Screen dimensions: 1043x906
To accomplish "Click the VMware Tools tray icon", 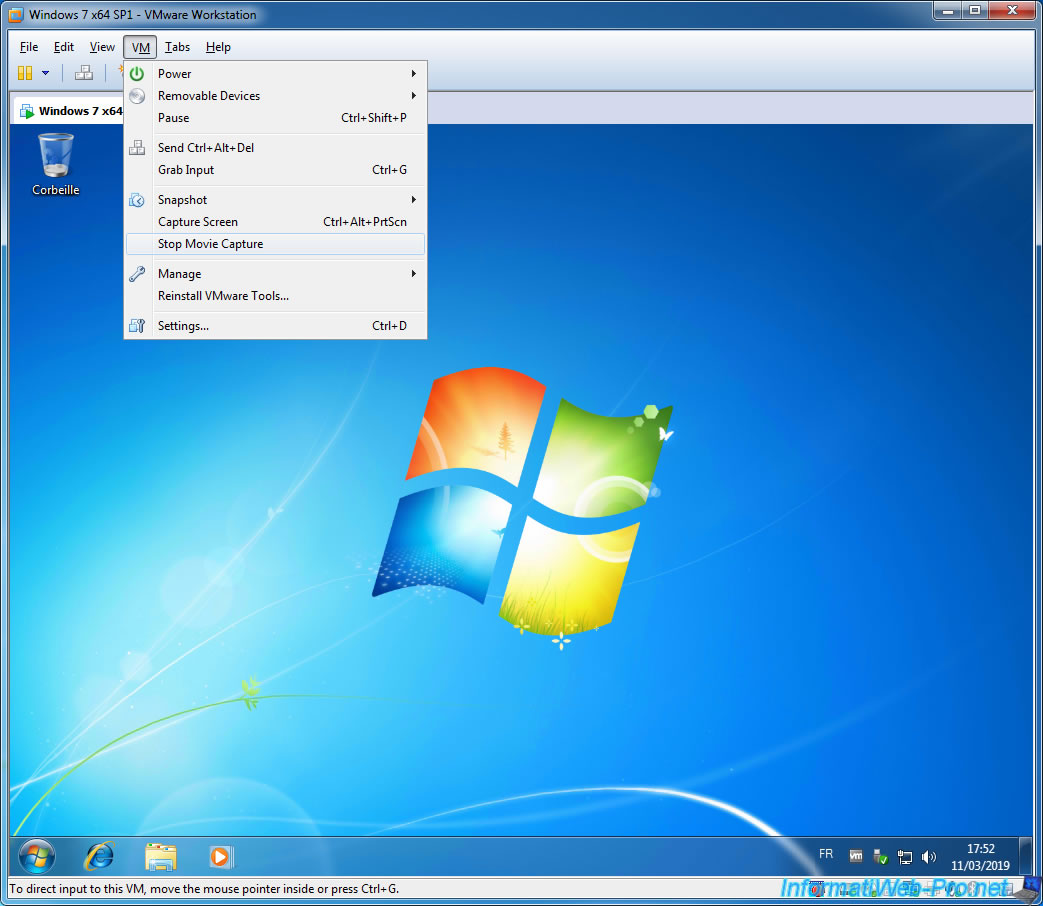I will [856, 856].
